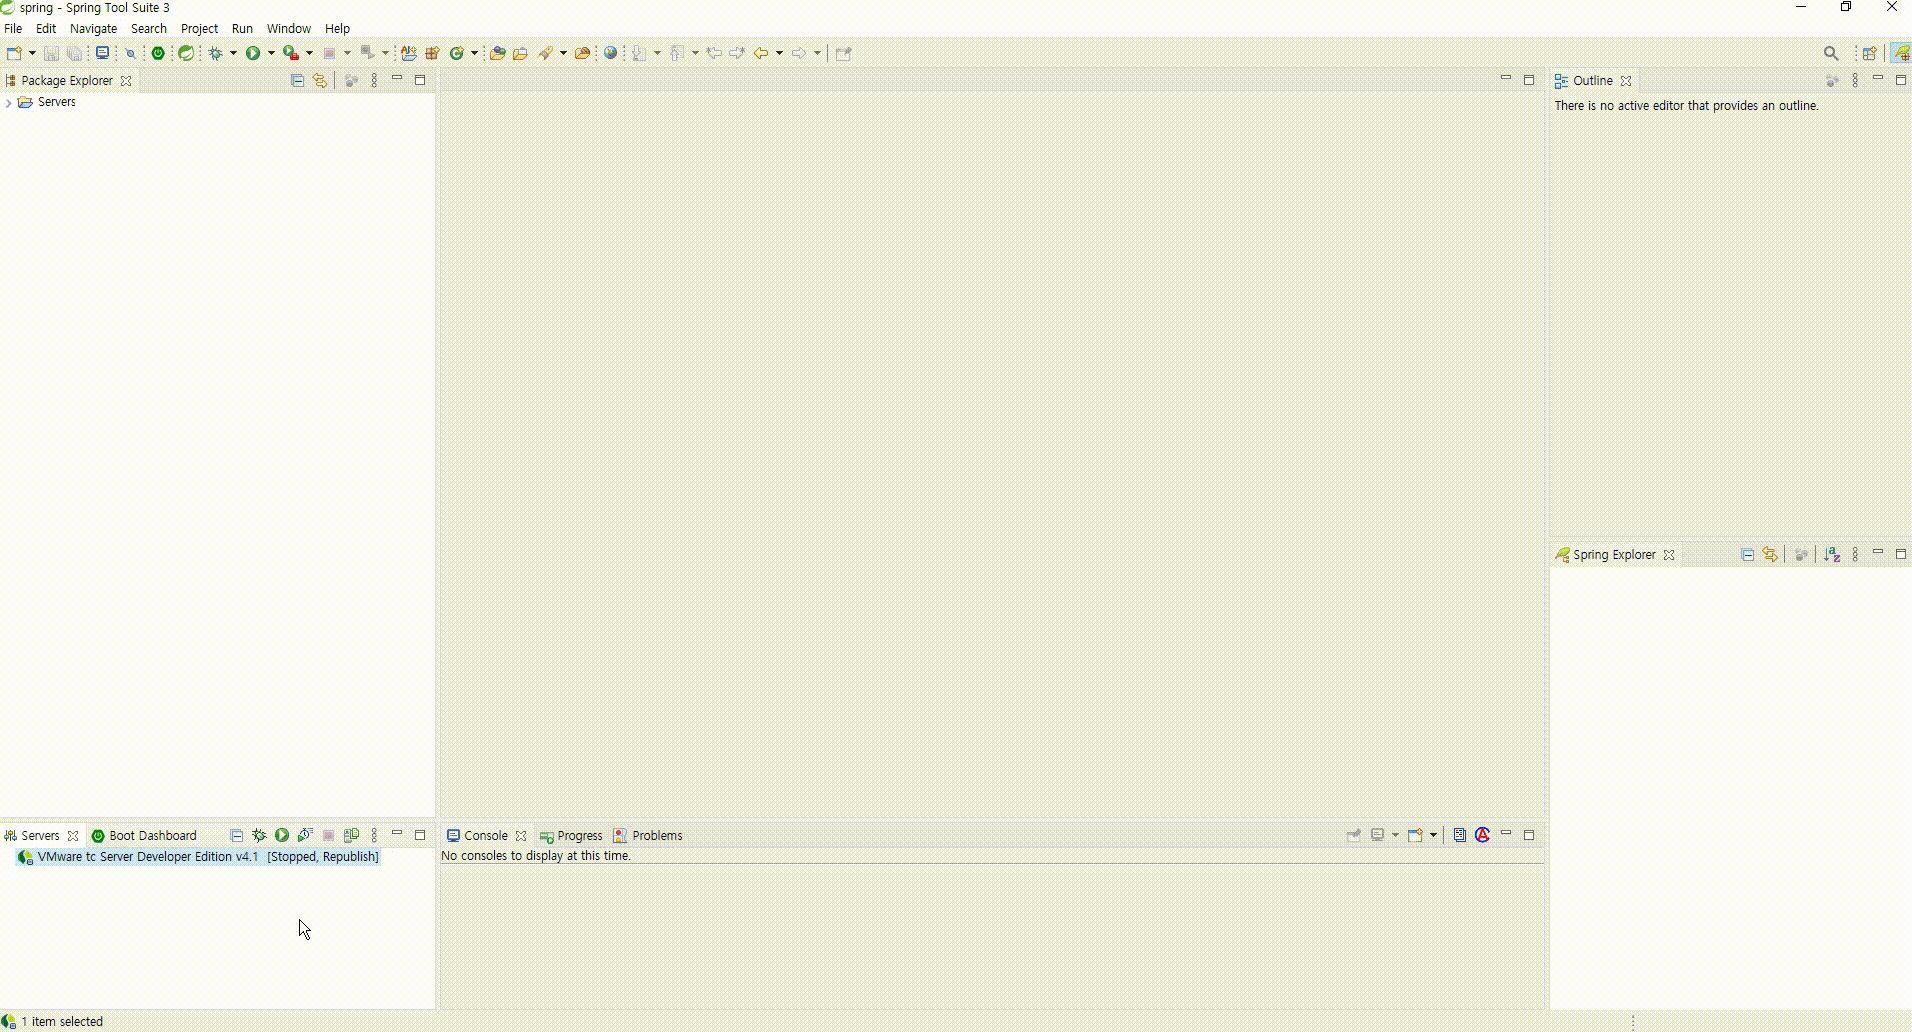The image size is (1912, 1032).
Task: Collapse All in the Servers view
Action: [237, 835]
